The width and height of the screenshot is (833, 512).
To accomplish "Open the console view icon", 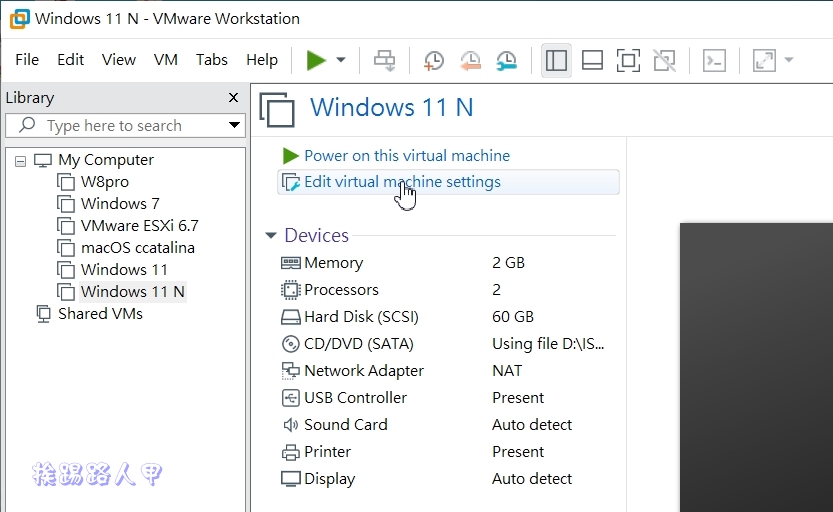I will 714,60.
